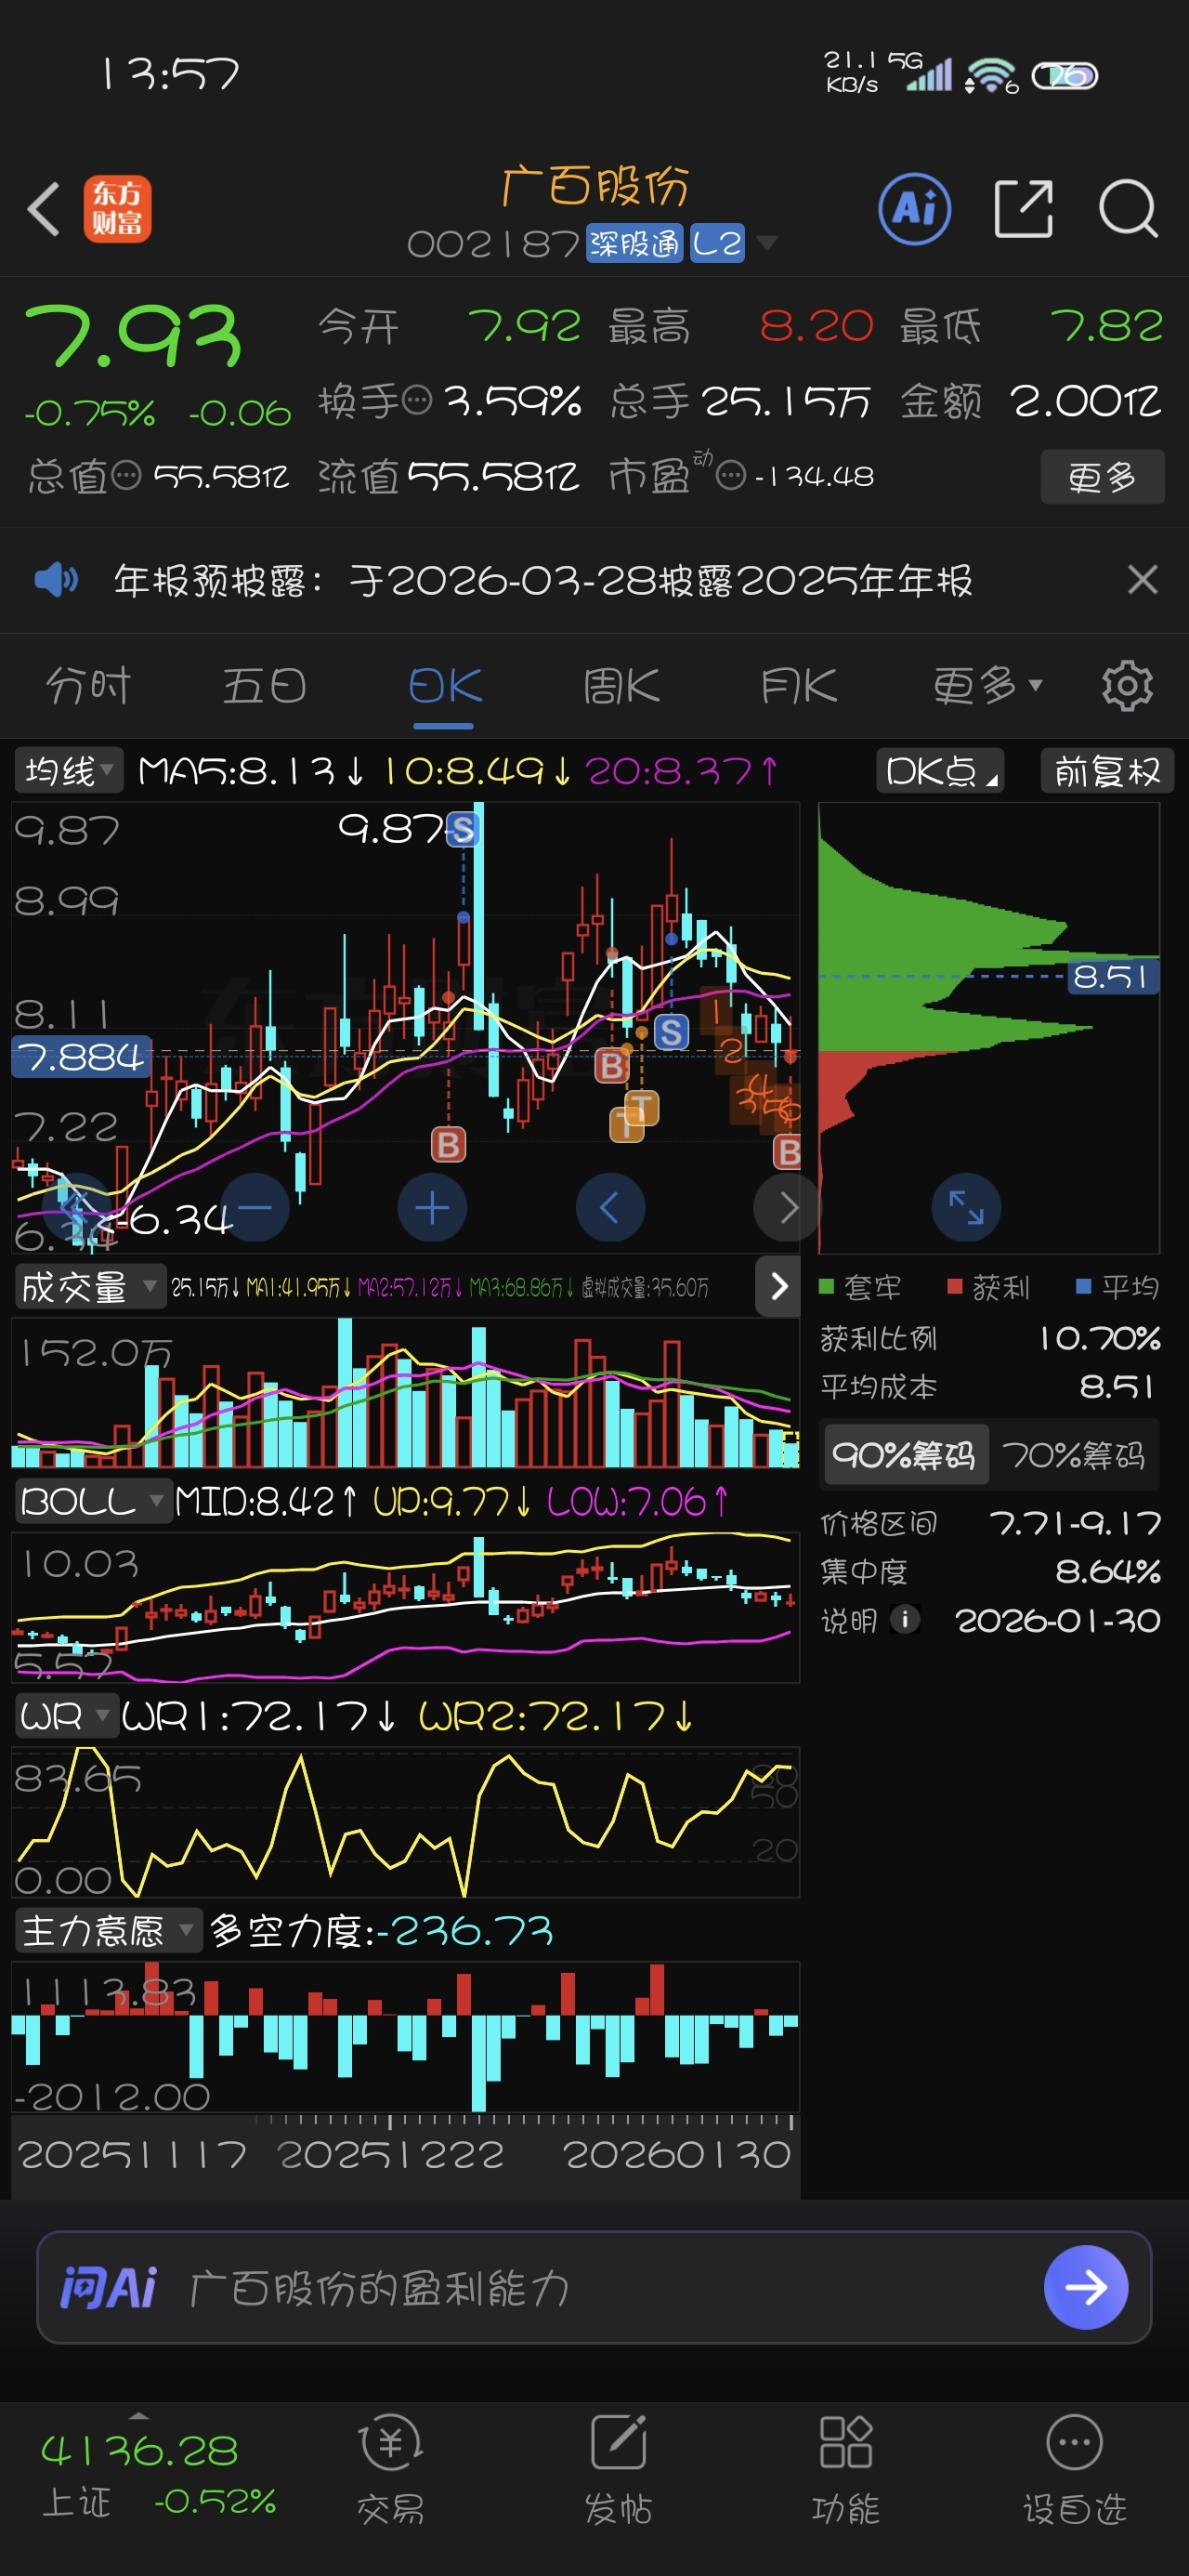Open the BOLL indicator dropdown

(92, 1501)
